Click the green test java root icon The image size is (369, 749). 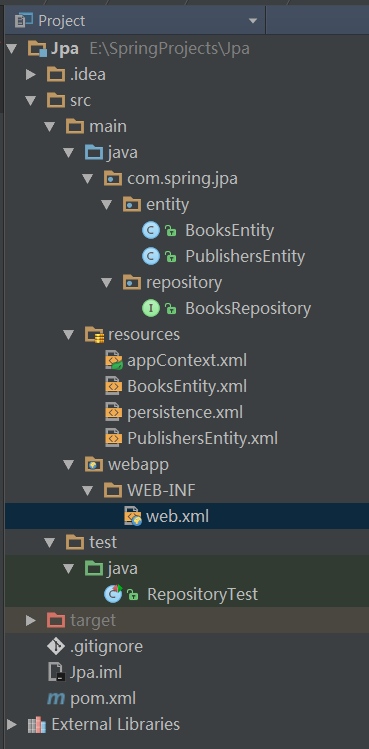pos(94,568)
